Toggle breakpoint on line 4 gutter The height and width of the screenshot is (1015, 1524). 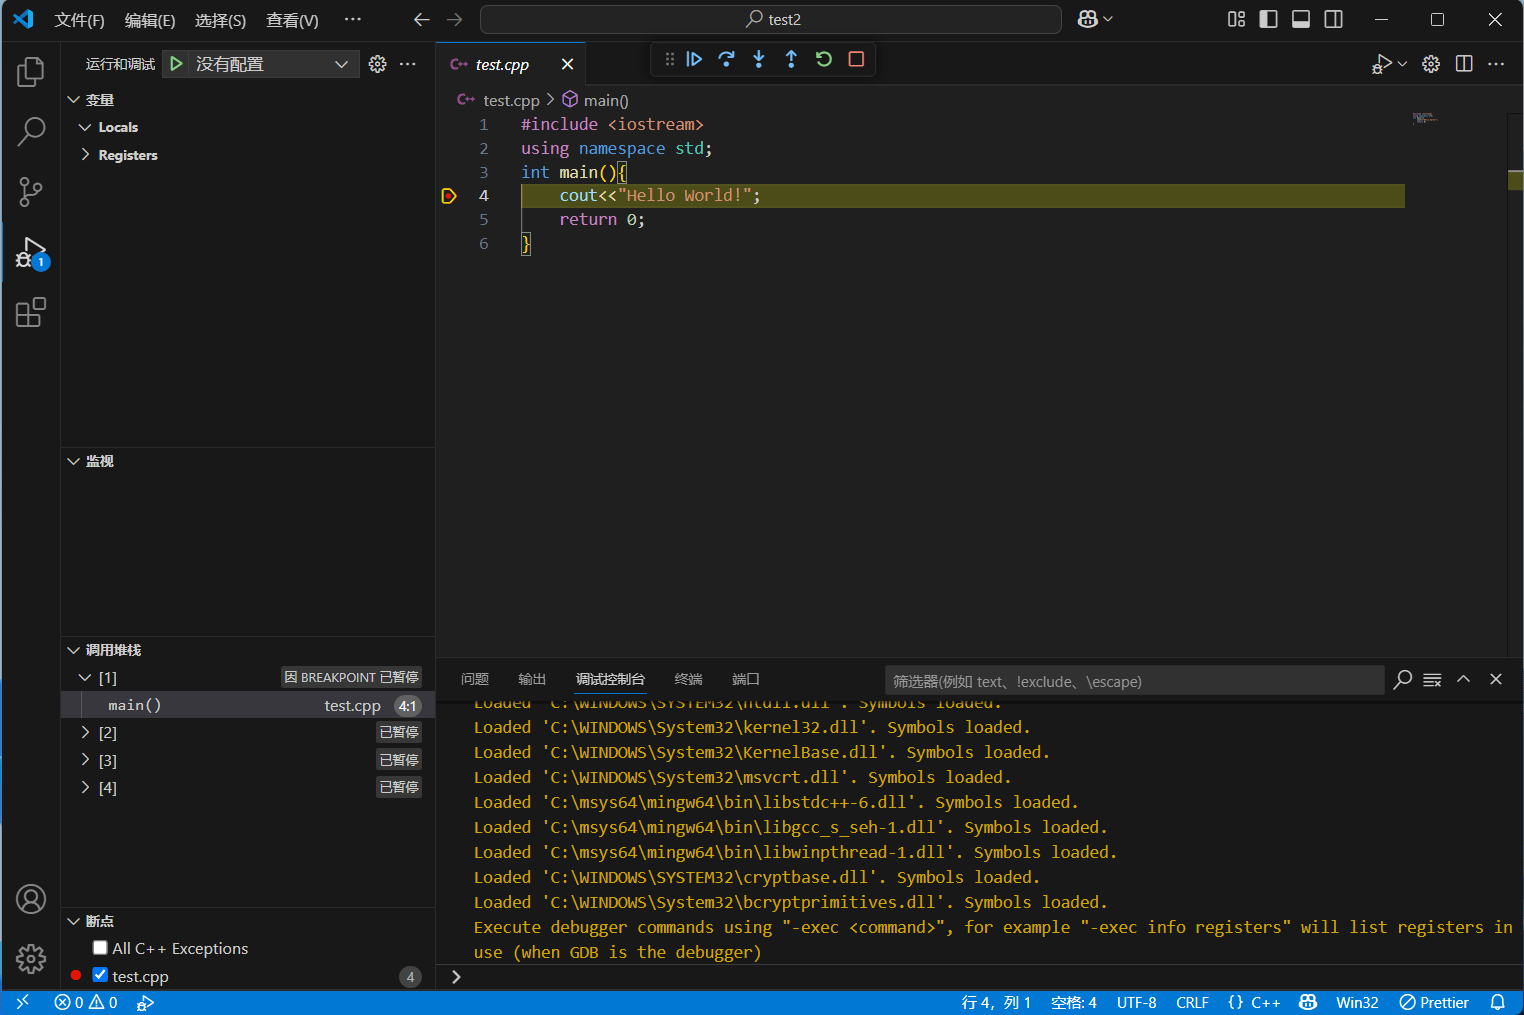pyautogui.click(x=449, y=196)
